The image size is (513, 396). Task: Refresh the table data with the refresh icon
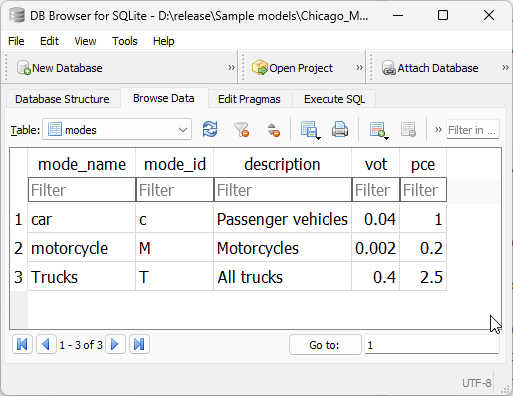[210, 129]
